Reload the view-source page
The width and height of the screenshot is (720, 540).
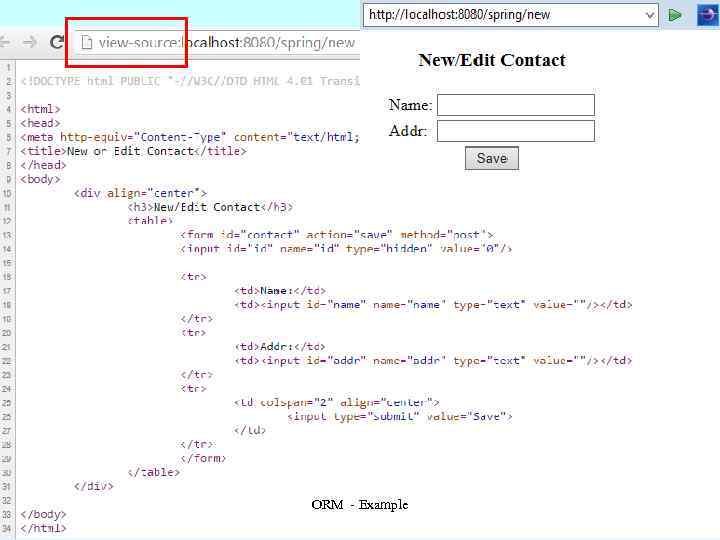tap(56, 42)
